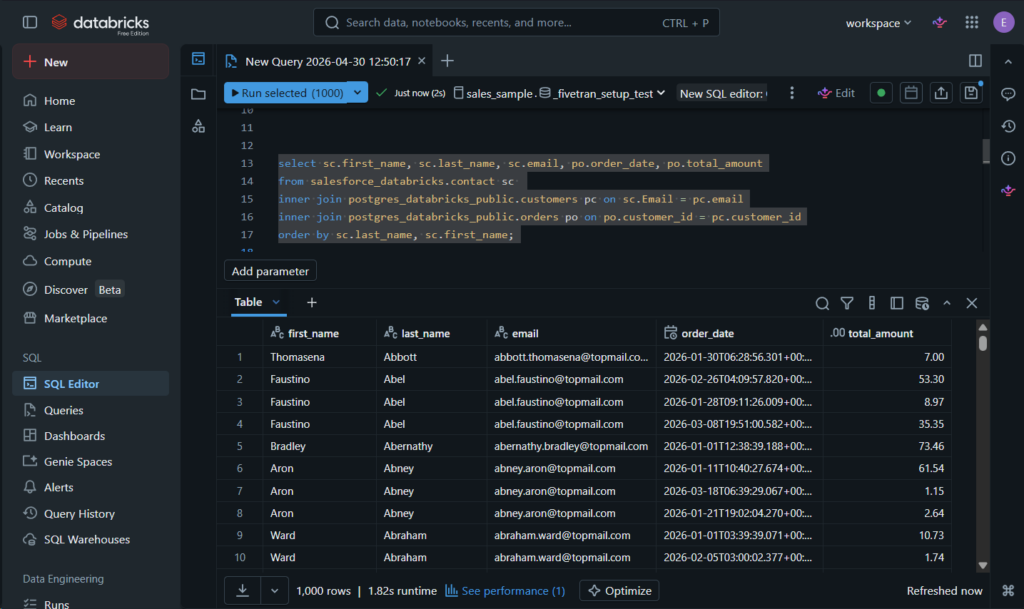Click the email column header
The width and height of the screenshot is (1024, 609).
coord(571,334)
